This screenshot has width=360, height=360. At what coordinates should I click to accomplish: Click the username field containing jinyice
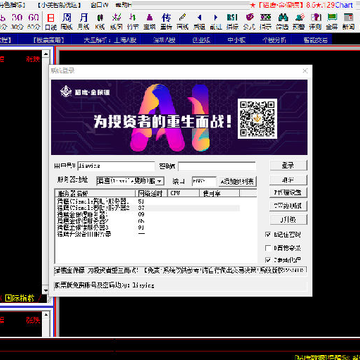tap(116, 166)
